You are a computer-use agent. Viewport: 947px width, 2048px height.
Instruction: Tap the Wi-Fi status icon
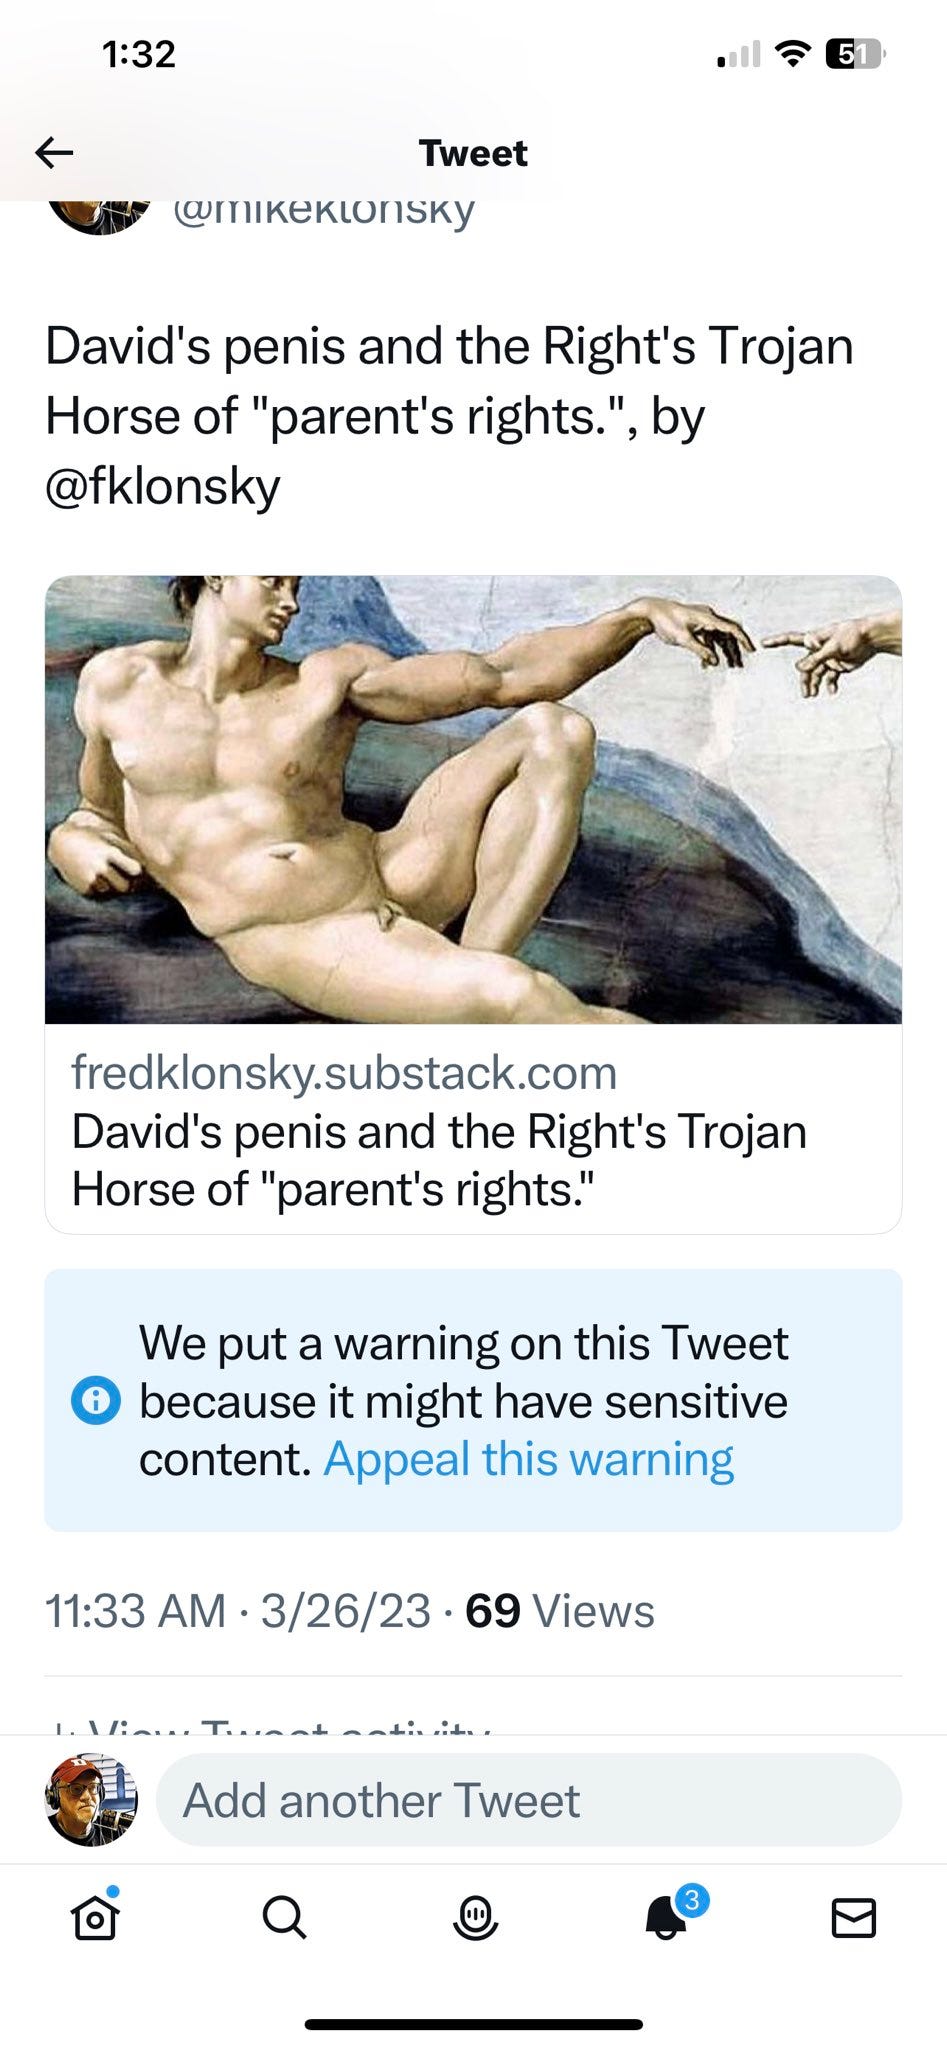pyautogui.click(x=793, y=54)
